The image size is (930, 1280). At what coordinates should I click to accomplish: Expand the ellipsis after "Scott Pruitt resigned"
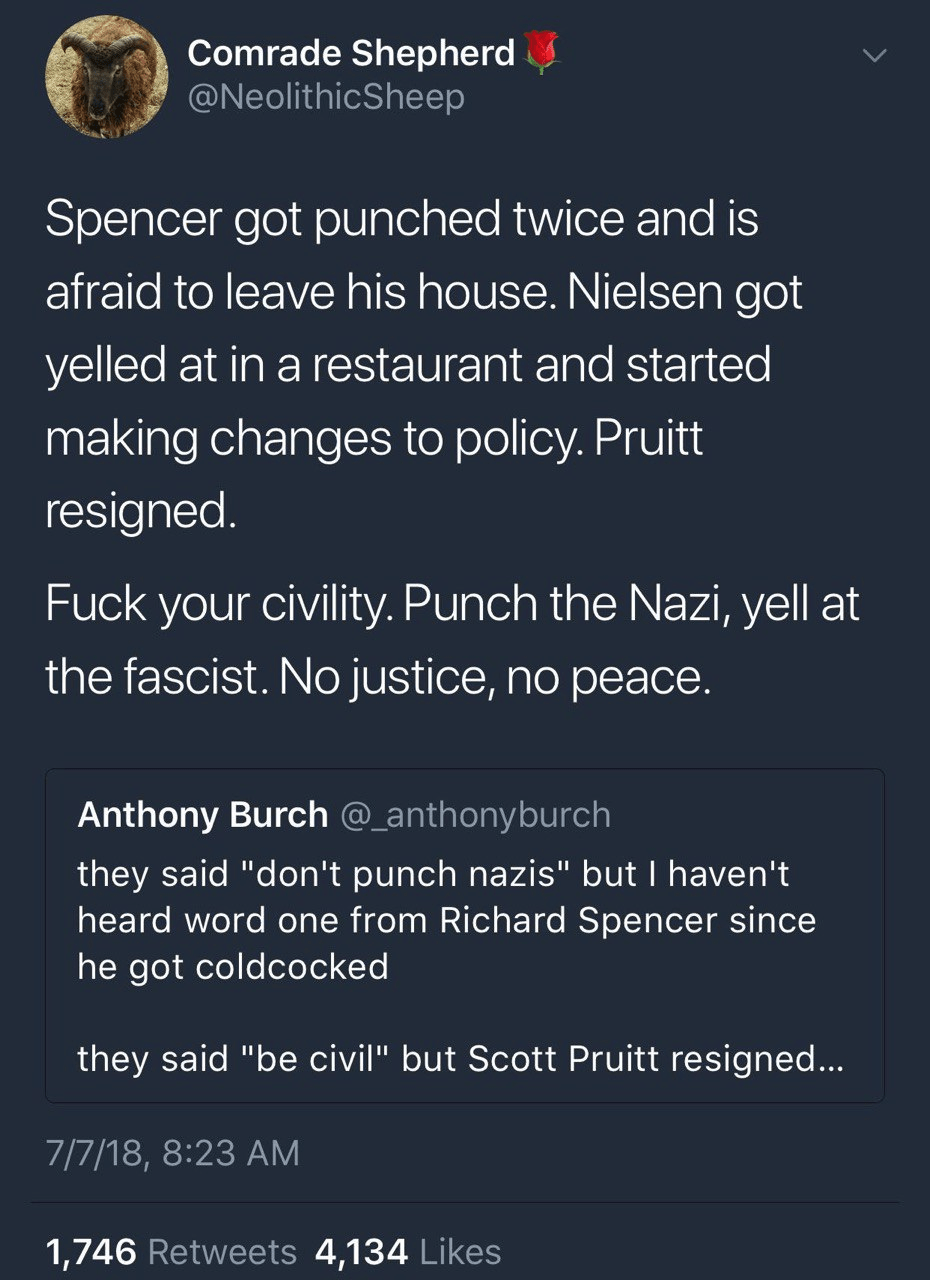pyautogui.click(x=830, y=1059)
